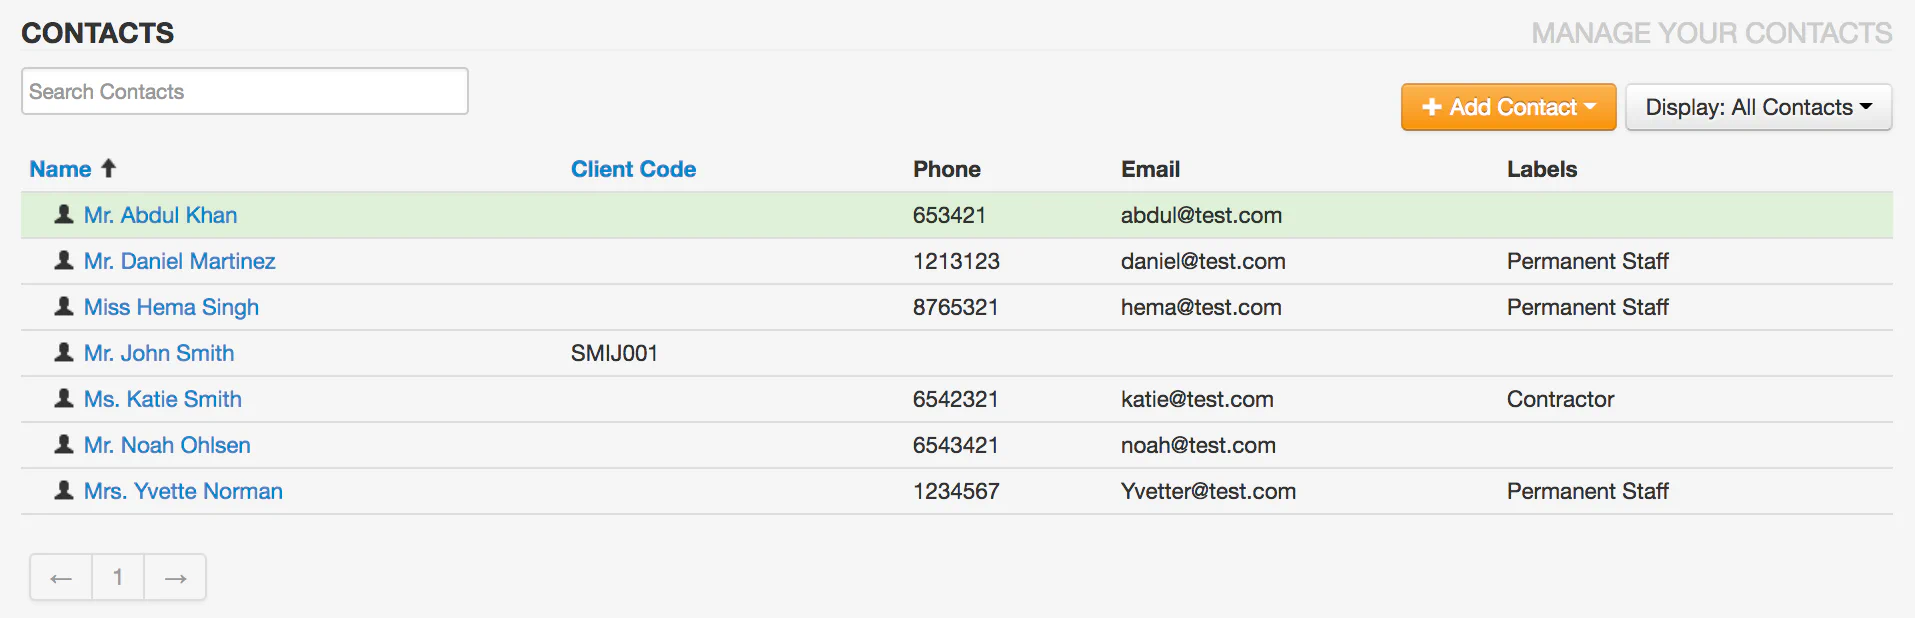Sort contacts by Client Code
Image resolution: width=1915 pixels, height=618 pixels.
633,168
